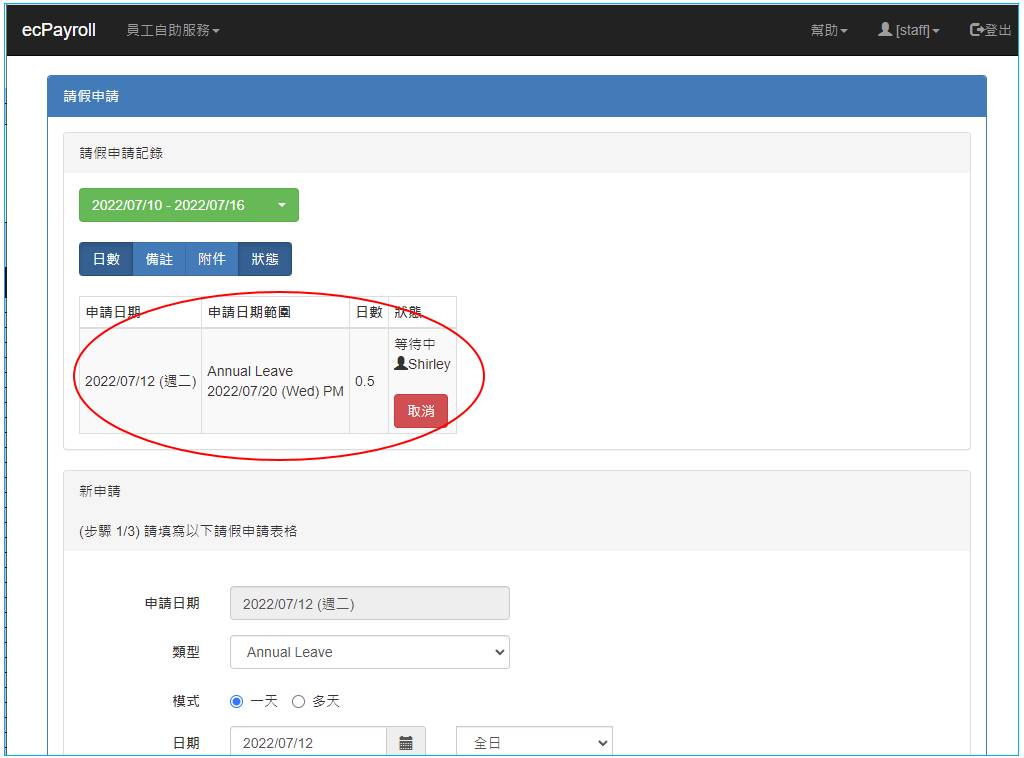
Task: Click the 日期 2022/07/12 input field
Action: tap(308, 742)
